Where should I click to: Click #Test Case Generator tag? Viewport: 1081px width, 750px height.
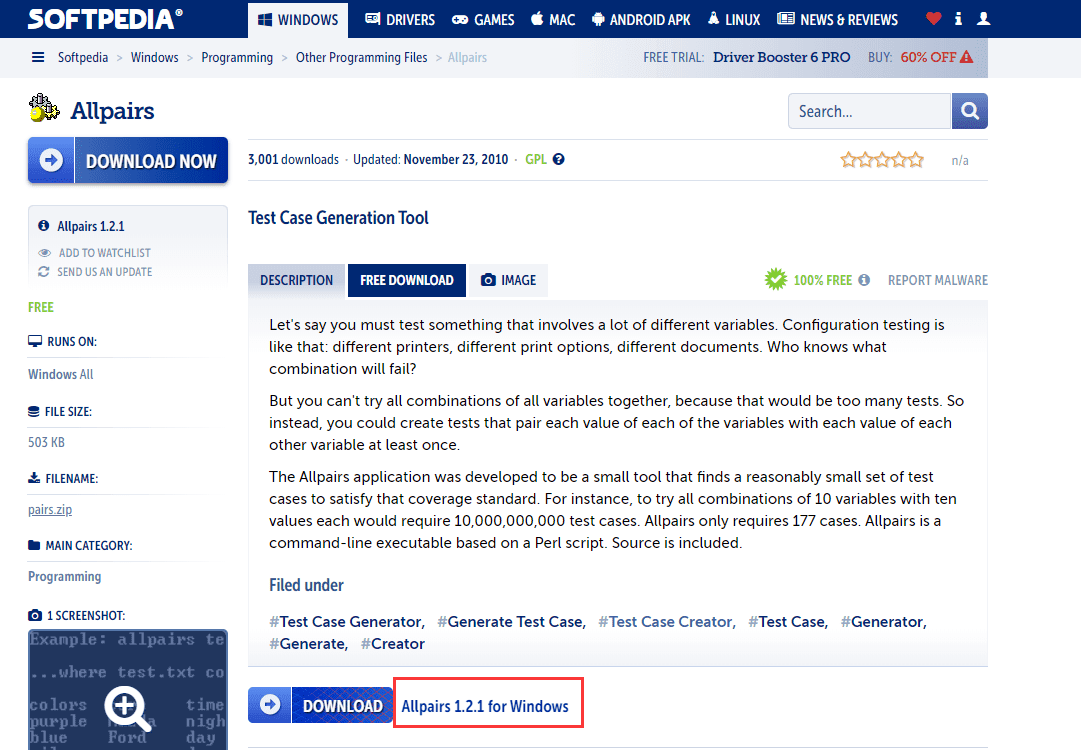(x=347, y=622)
